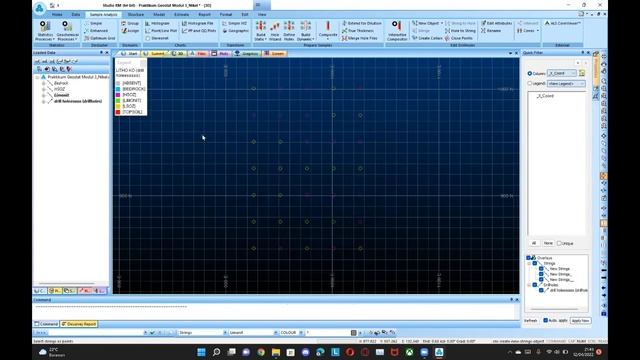Screen dimensions: 640x360
Task: Click the All button in Quick Filter
Action: 534,243
